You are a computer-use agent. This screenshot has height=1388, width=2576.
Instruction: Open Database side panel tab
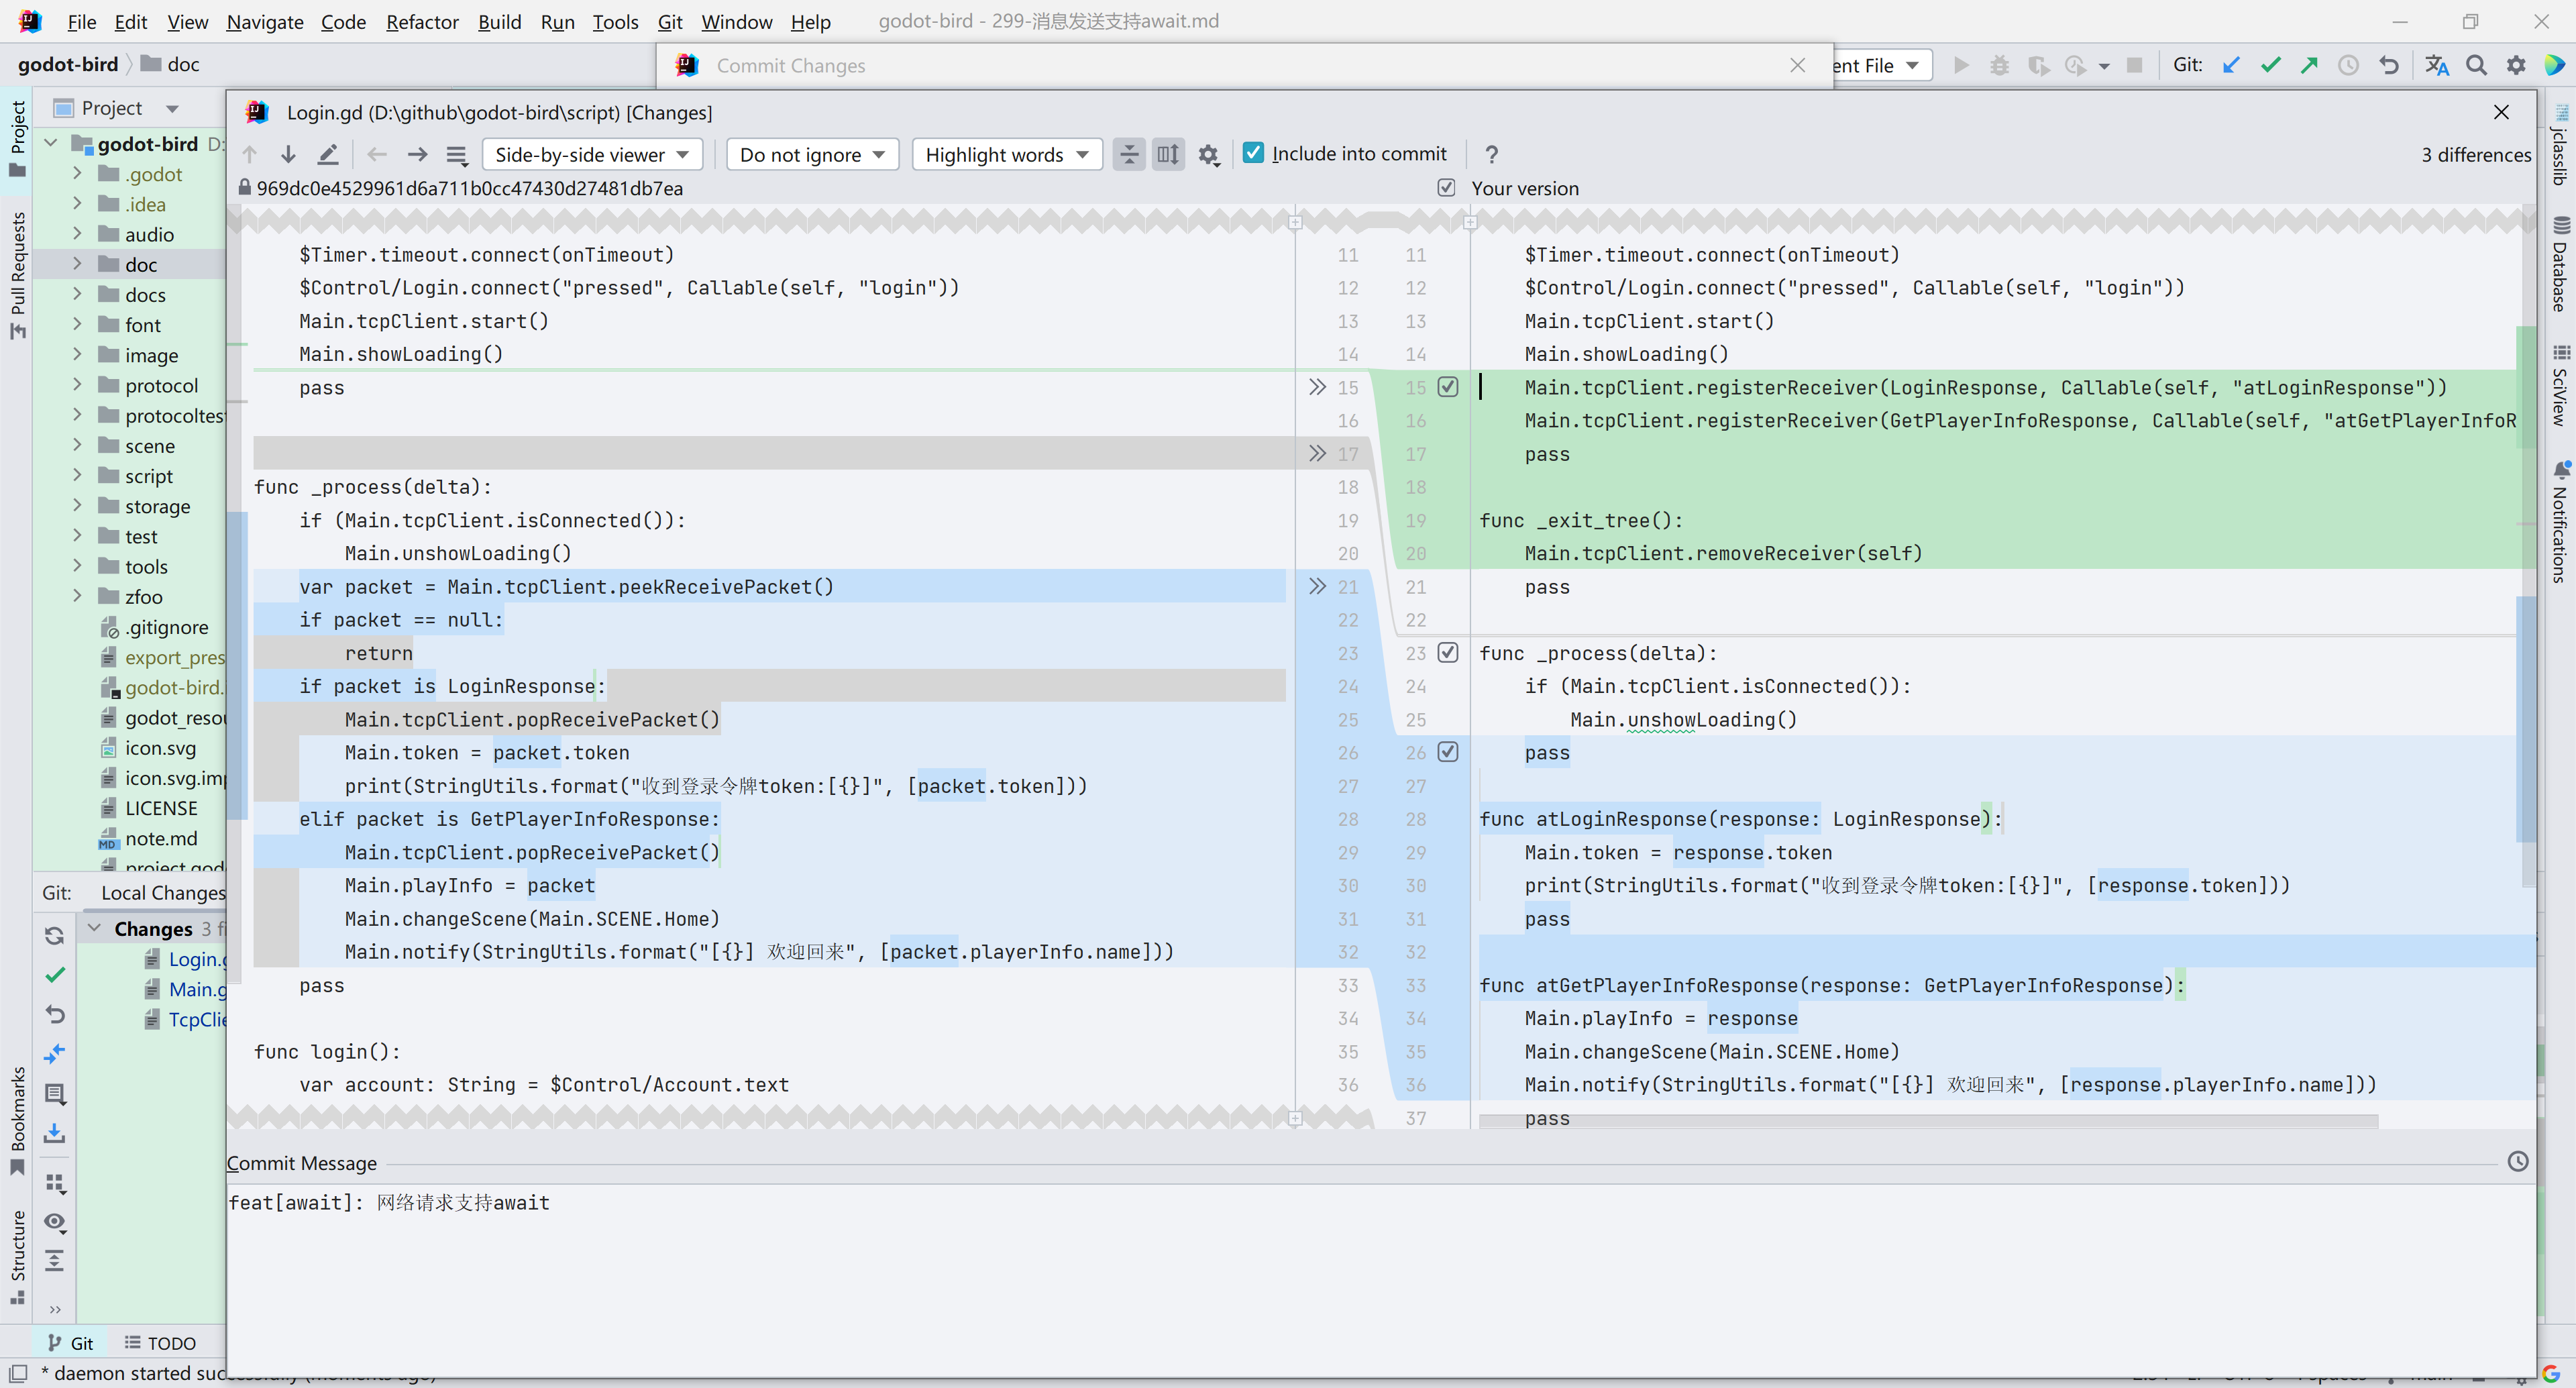coord(2560,263)
